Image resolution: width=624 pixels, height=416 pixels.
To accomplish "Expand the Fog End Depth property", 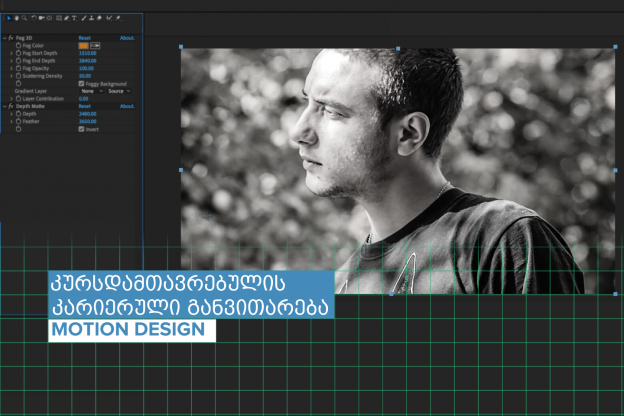I will pos(12,61).
